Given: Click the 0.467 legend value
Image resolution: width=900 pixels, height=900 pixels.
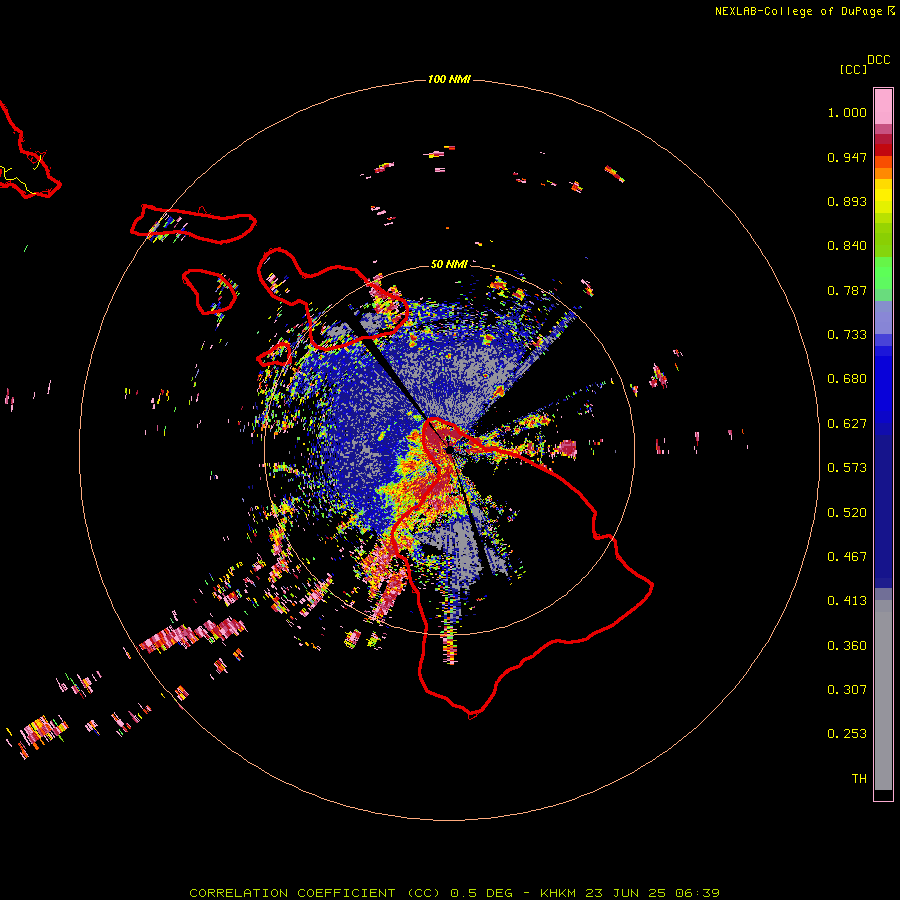Looking at the screenshot, I should pyautogui.click(x=847, y=557).
